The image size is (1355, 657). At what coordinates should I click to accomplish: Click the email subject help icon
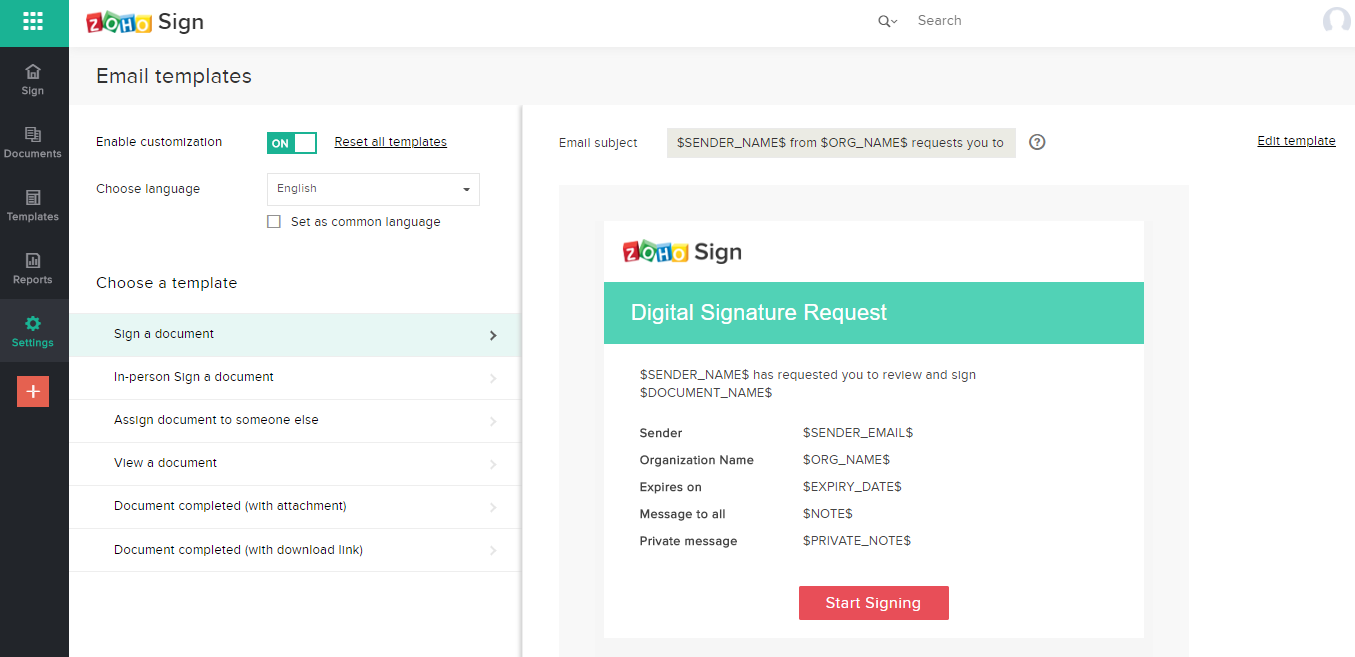[x=1037, y=142]
